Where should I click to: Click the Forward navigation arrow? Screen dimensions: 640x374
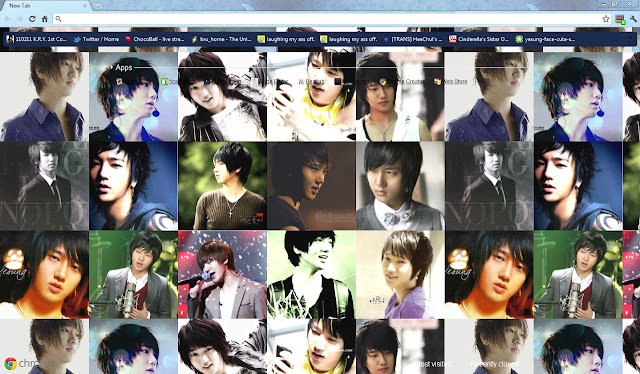[x=20, y=19]
